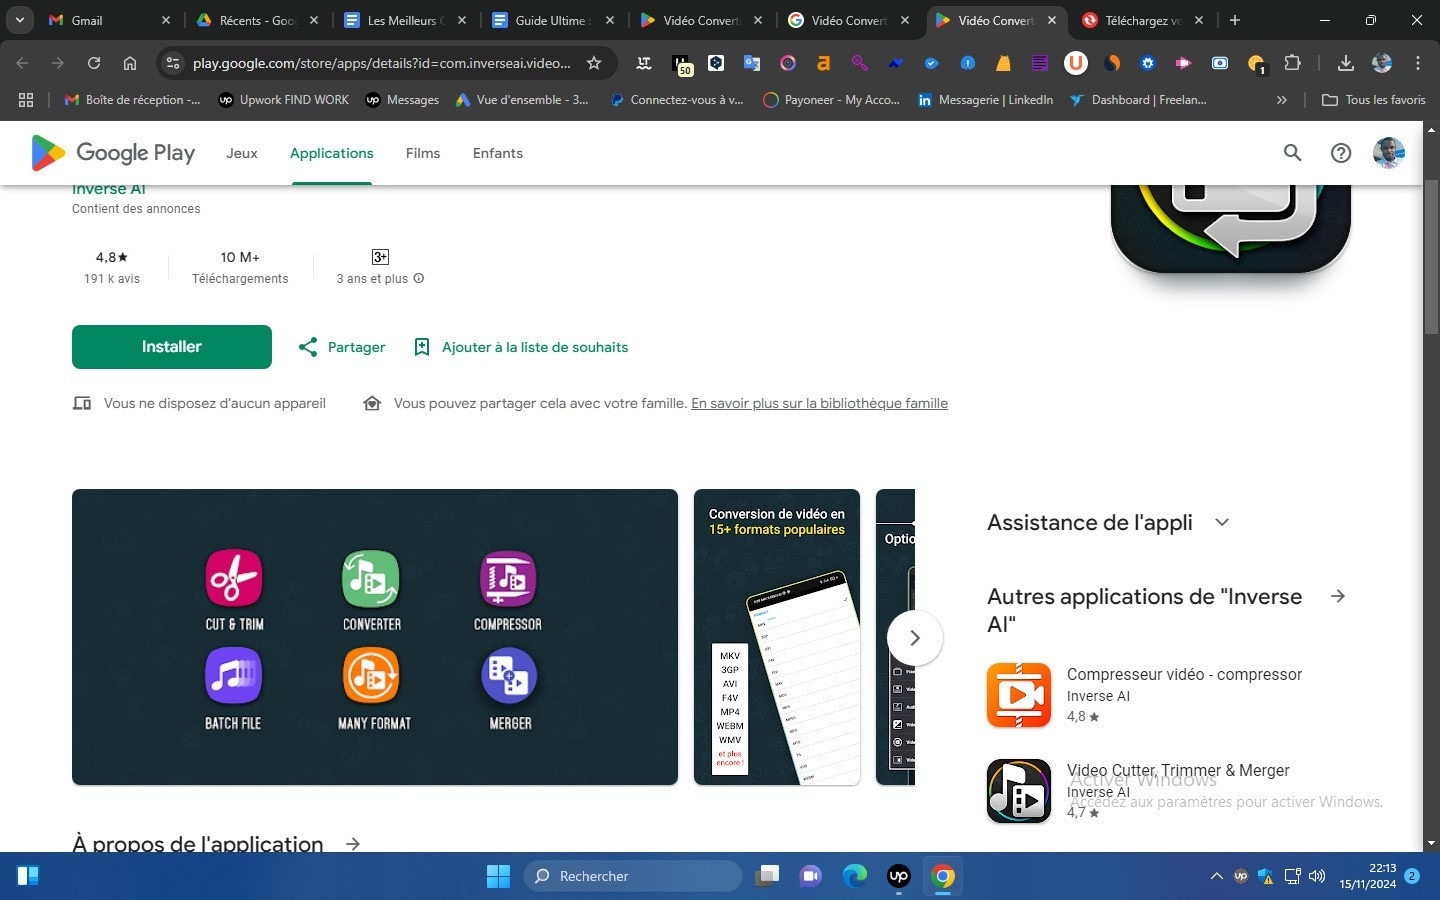Open the Inverse AI developer link

109,189
